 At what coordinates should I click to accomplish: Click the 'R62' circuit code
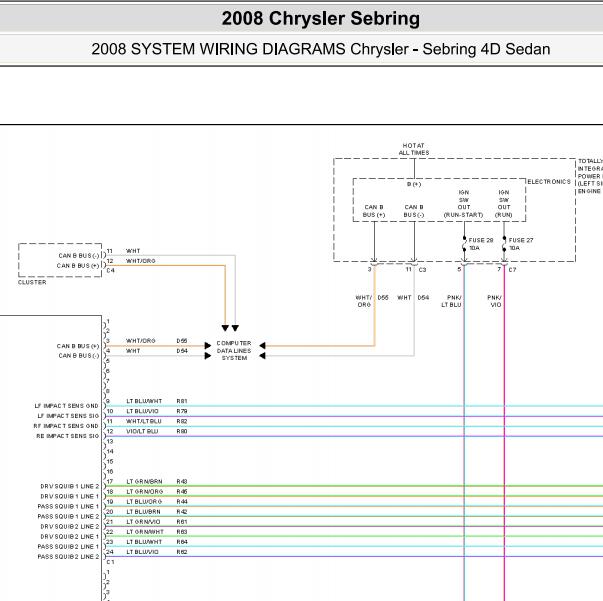coord(182,551)
